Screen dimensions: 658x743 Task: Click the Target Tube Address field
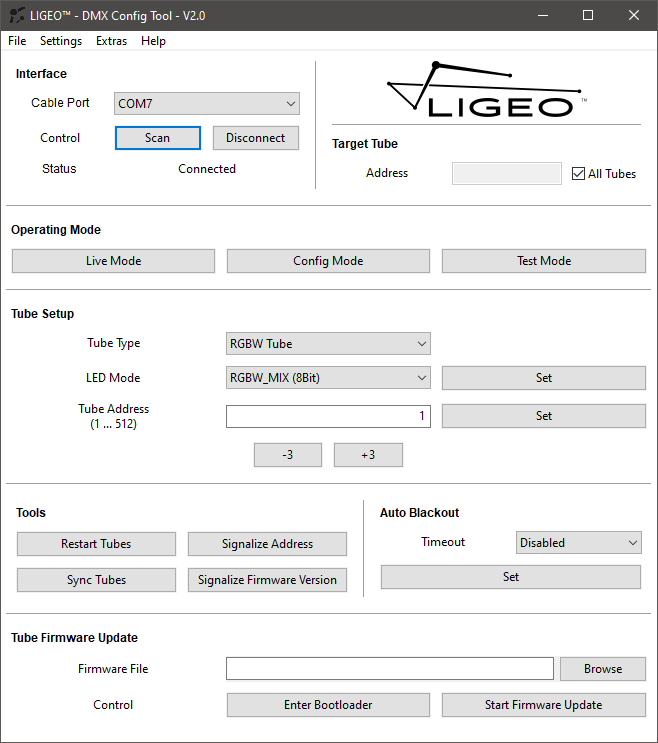[x=507, y=173]
